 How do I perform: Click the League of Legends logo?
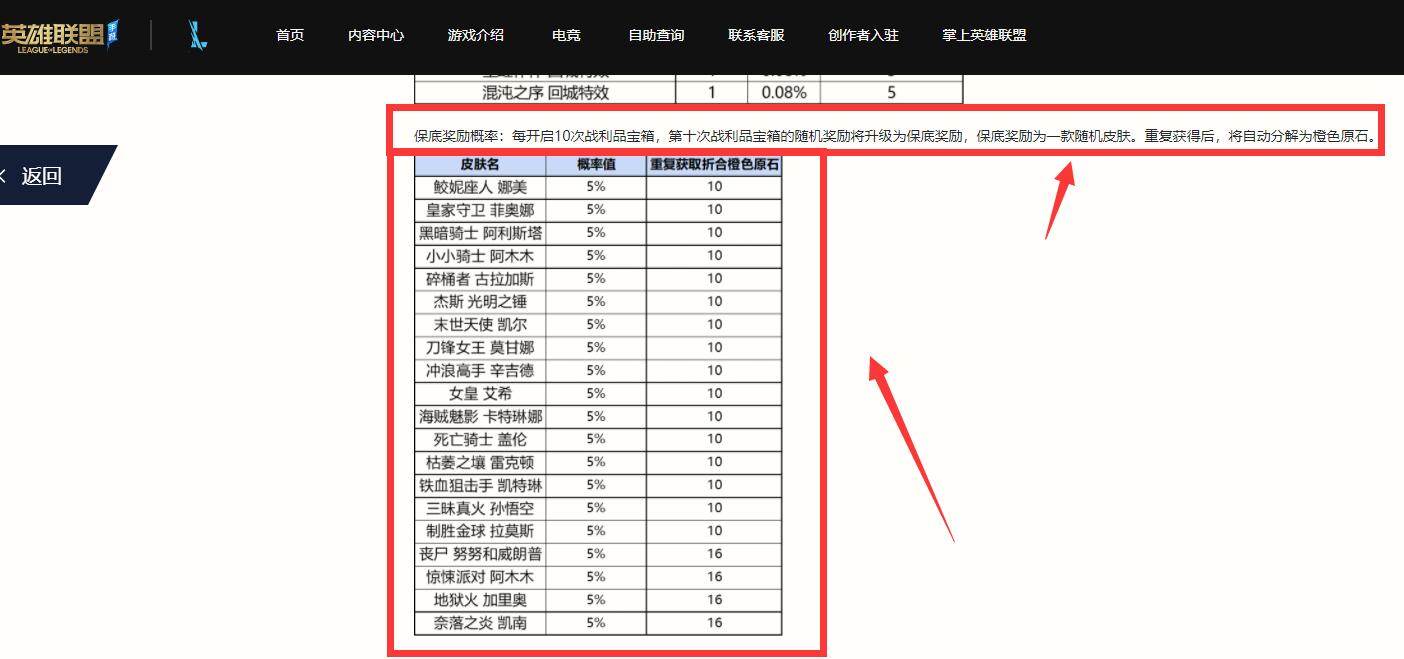(60, 36)
